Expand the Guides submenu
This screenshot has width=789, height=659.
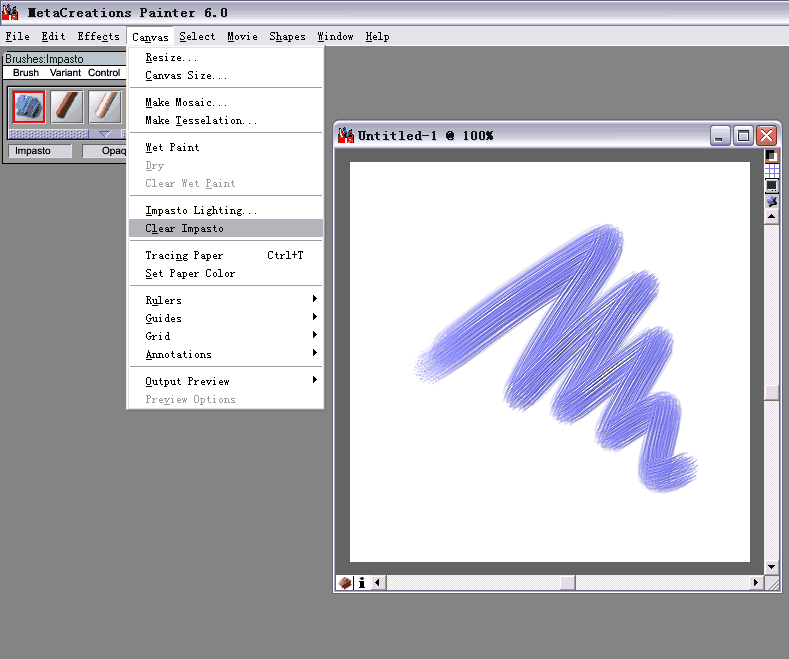click(x=225, y=318)
